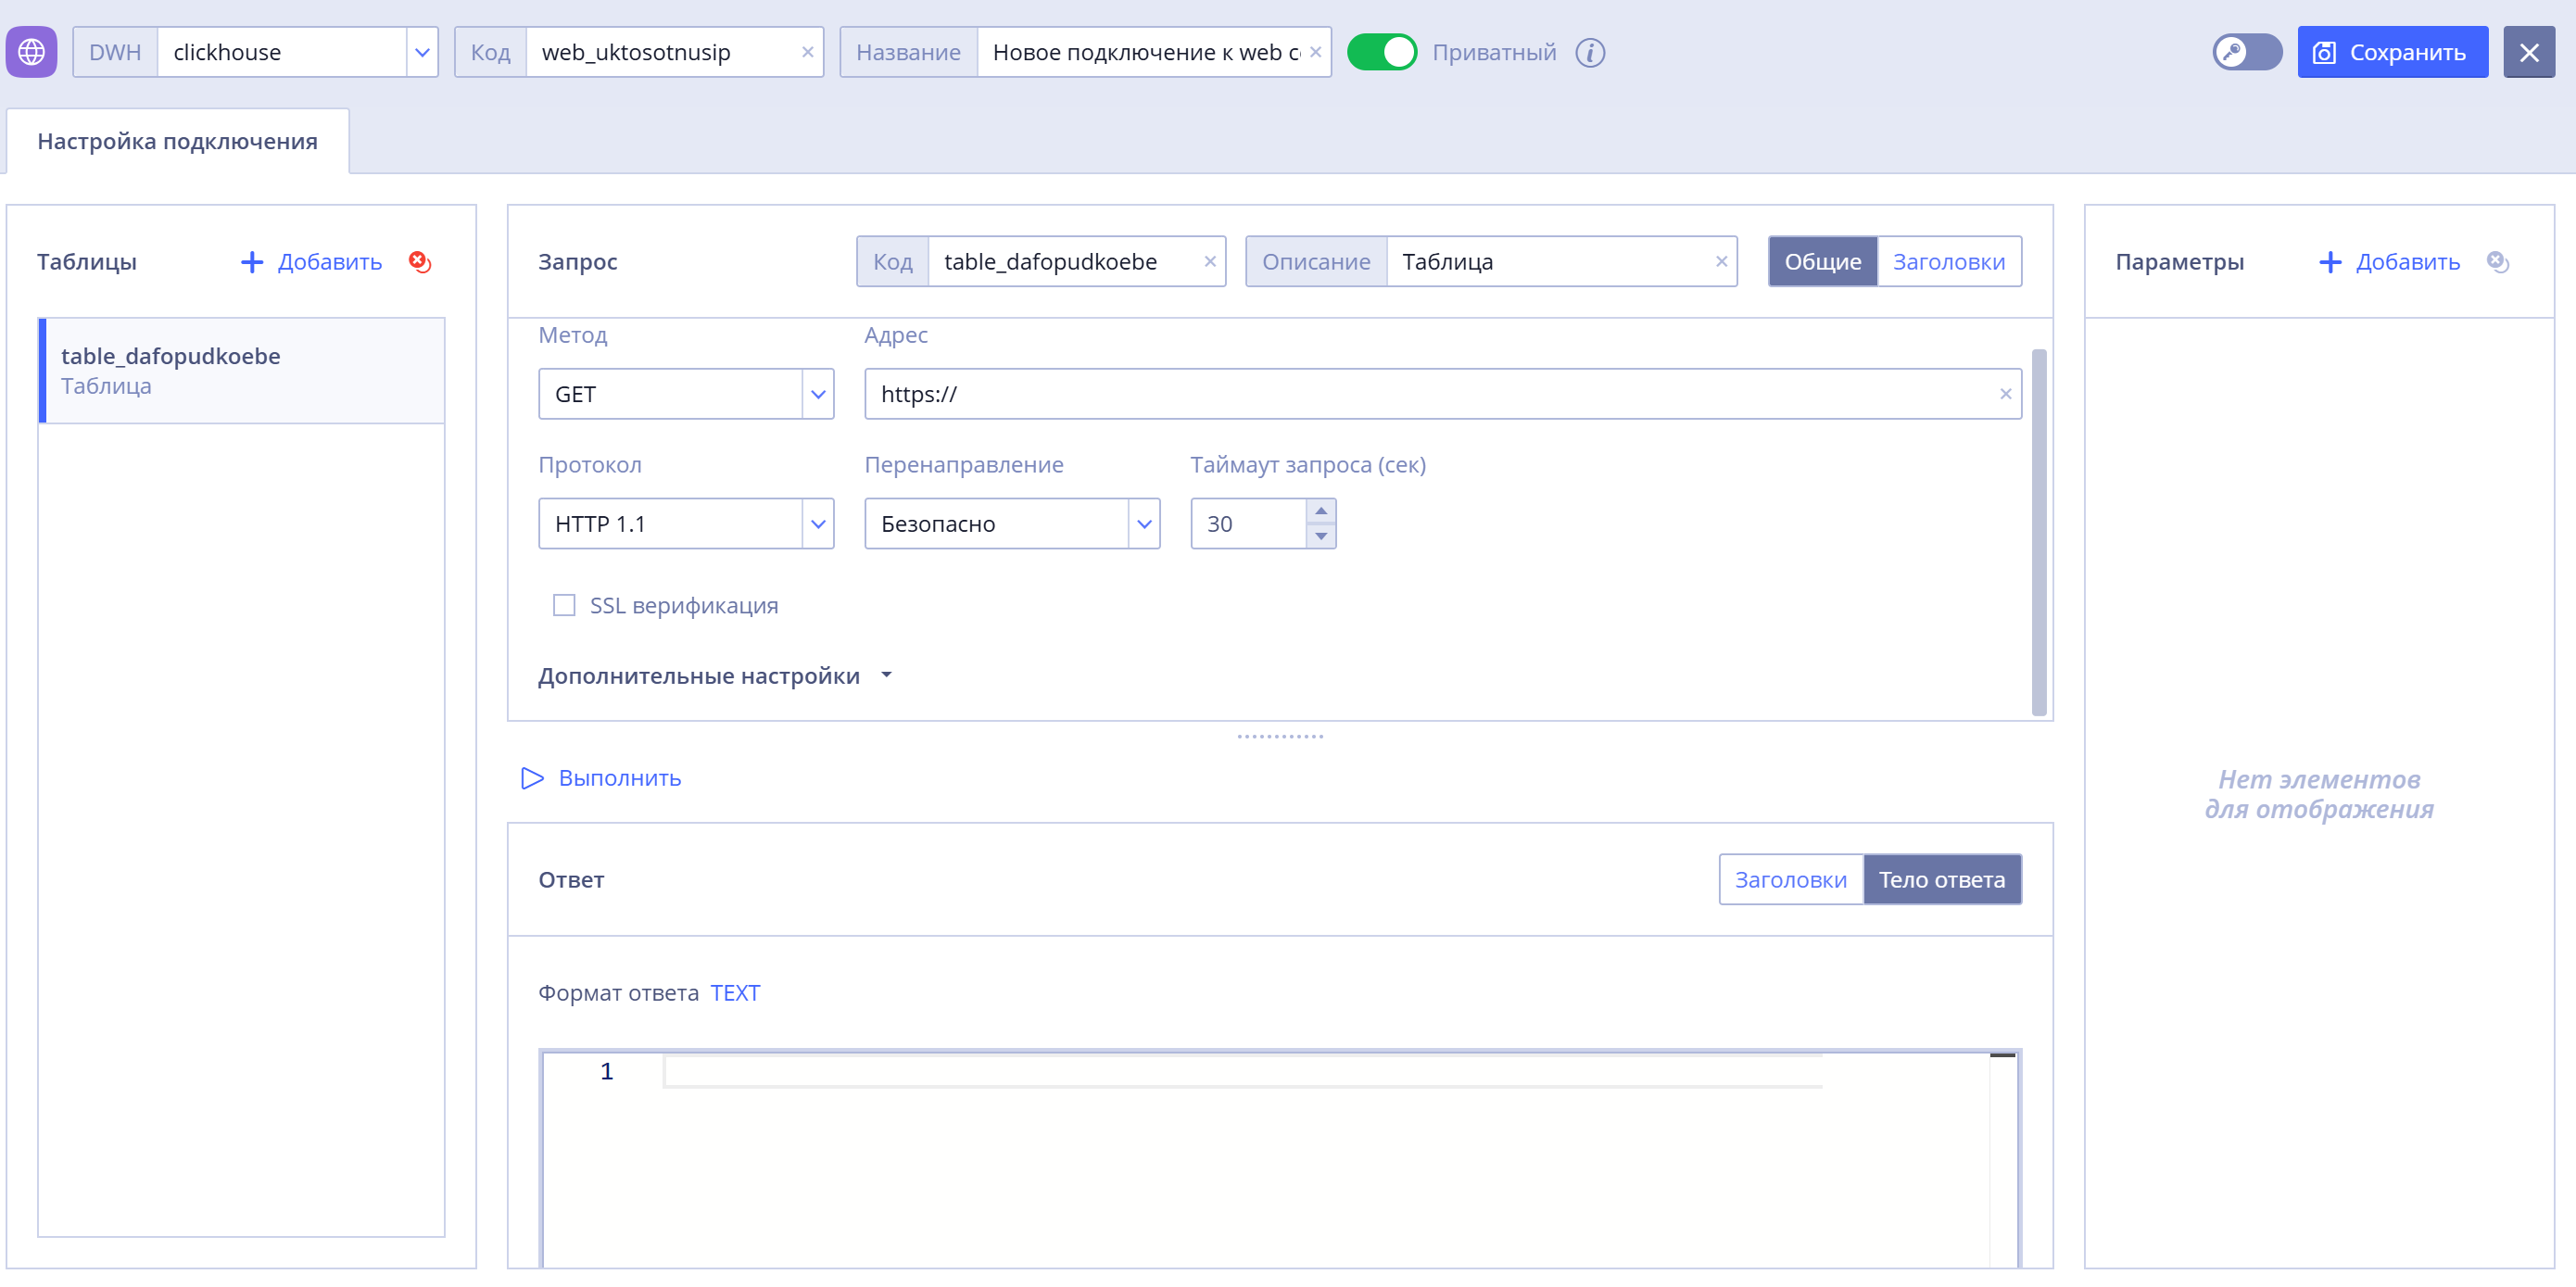
Task: Clear the connection name field
Action: (1315, 52)
